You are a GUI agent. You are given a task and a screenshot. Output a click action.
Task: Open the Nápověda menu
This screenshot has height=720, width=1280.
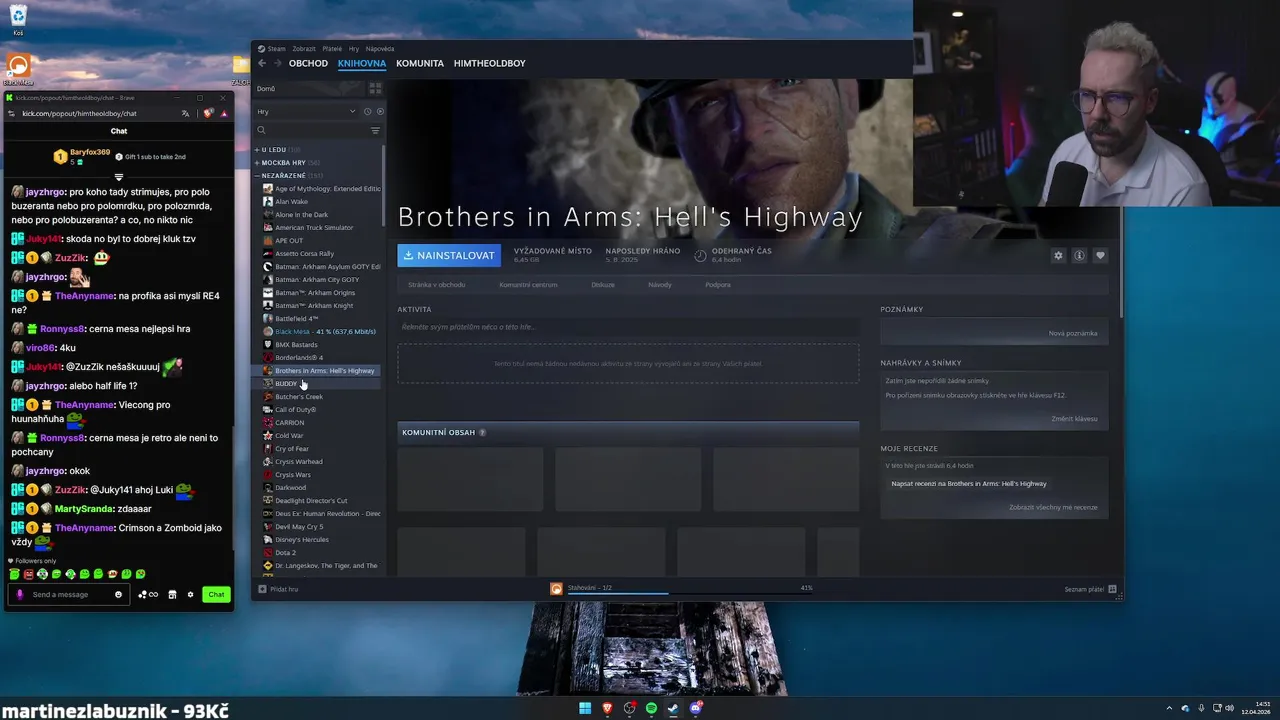(x=380, y=48)
